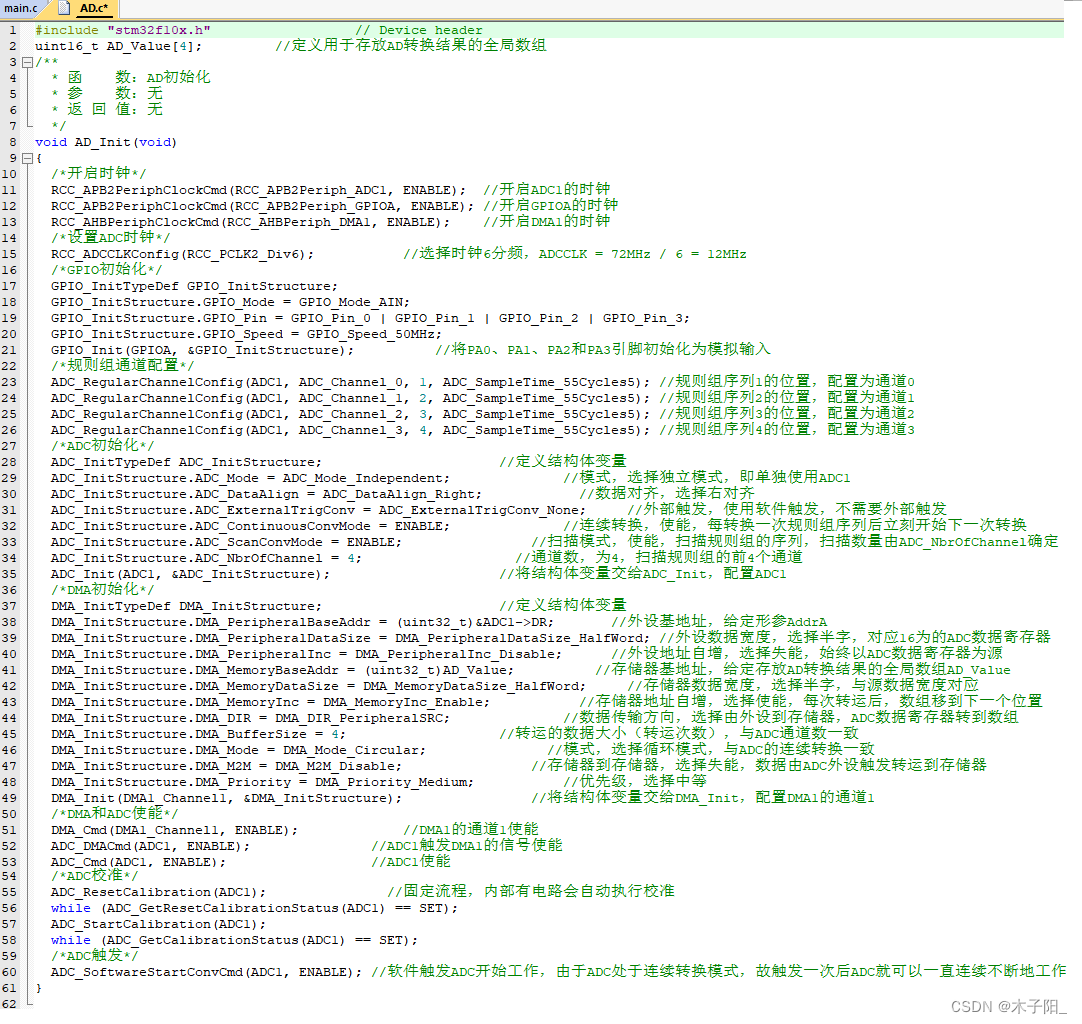Click the ADC_Channel_2 regular channel config line
The width and height of the screenshot is (1082, 1024).
351,414
